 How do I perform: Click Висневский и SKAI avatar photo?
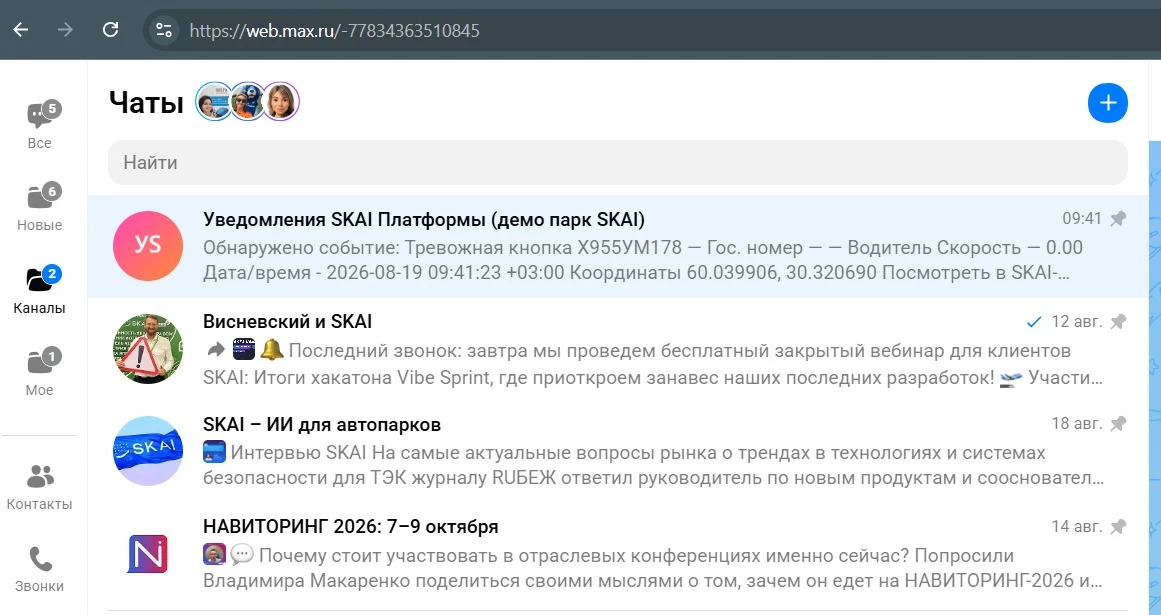coord(148,349)
